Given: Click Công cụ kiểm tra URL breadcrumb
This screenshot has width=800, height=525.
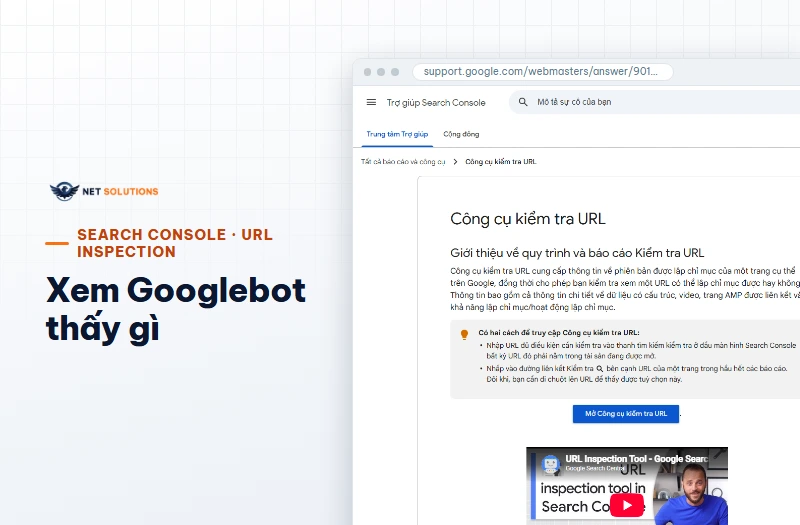Looking at the screenshot, I should point(501,162).
